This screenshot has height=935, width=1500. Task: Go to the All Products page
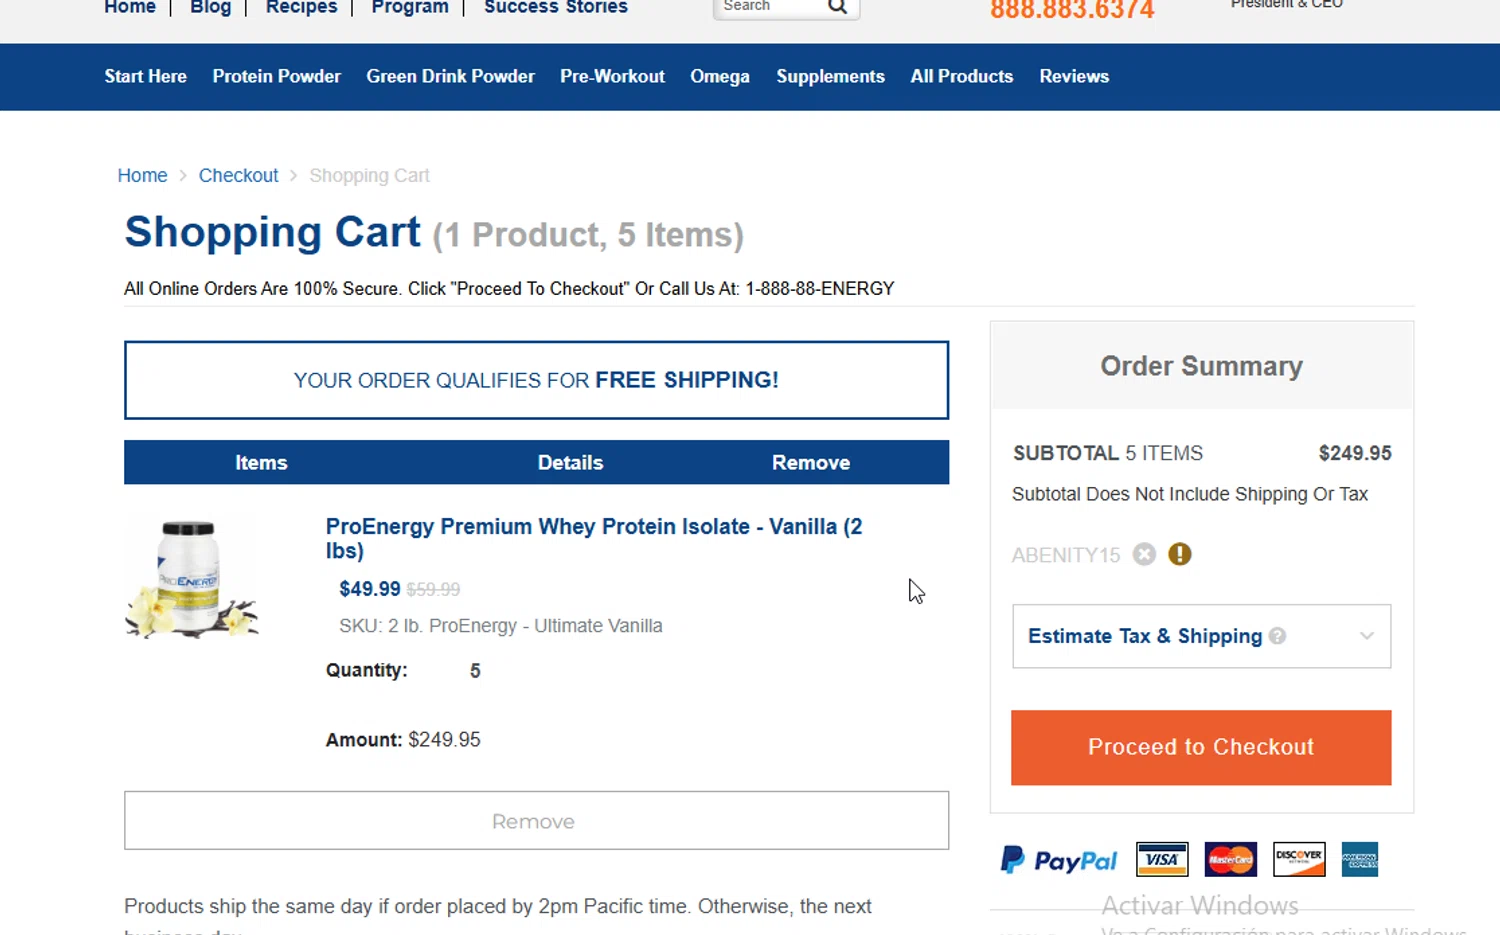961,76
